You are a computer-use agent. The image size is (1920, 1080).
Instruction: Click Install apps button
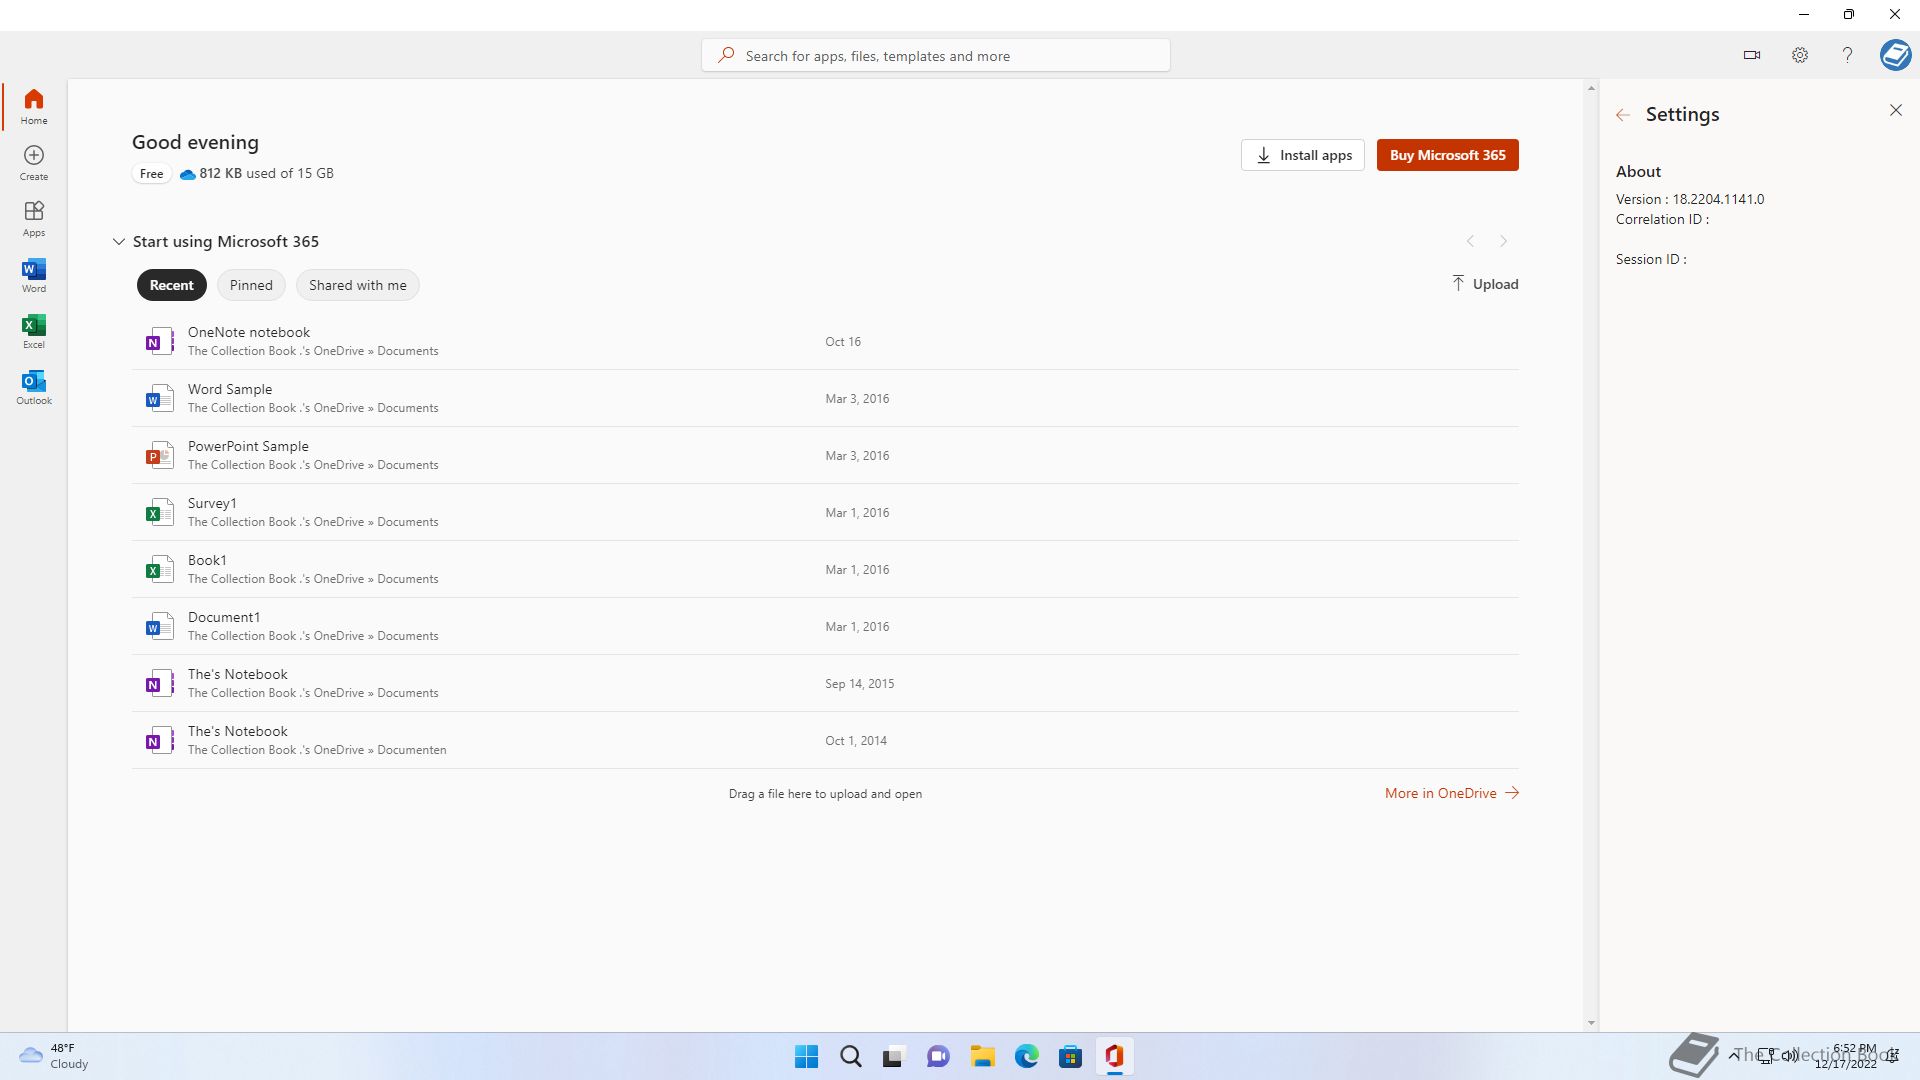(x=1303, y=155)
